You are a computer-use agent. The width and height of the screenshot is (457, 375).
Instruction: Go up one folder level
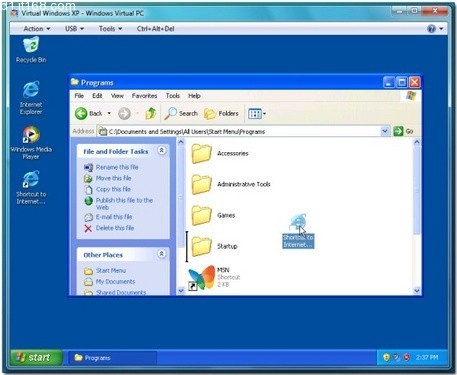coord(151,114)
